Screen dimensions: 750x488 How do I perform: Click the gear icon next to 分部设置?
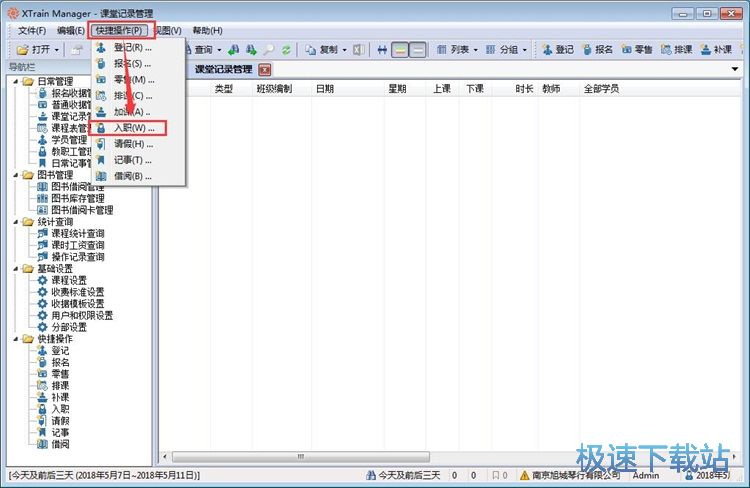43,327
